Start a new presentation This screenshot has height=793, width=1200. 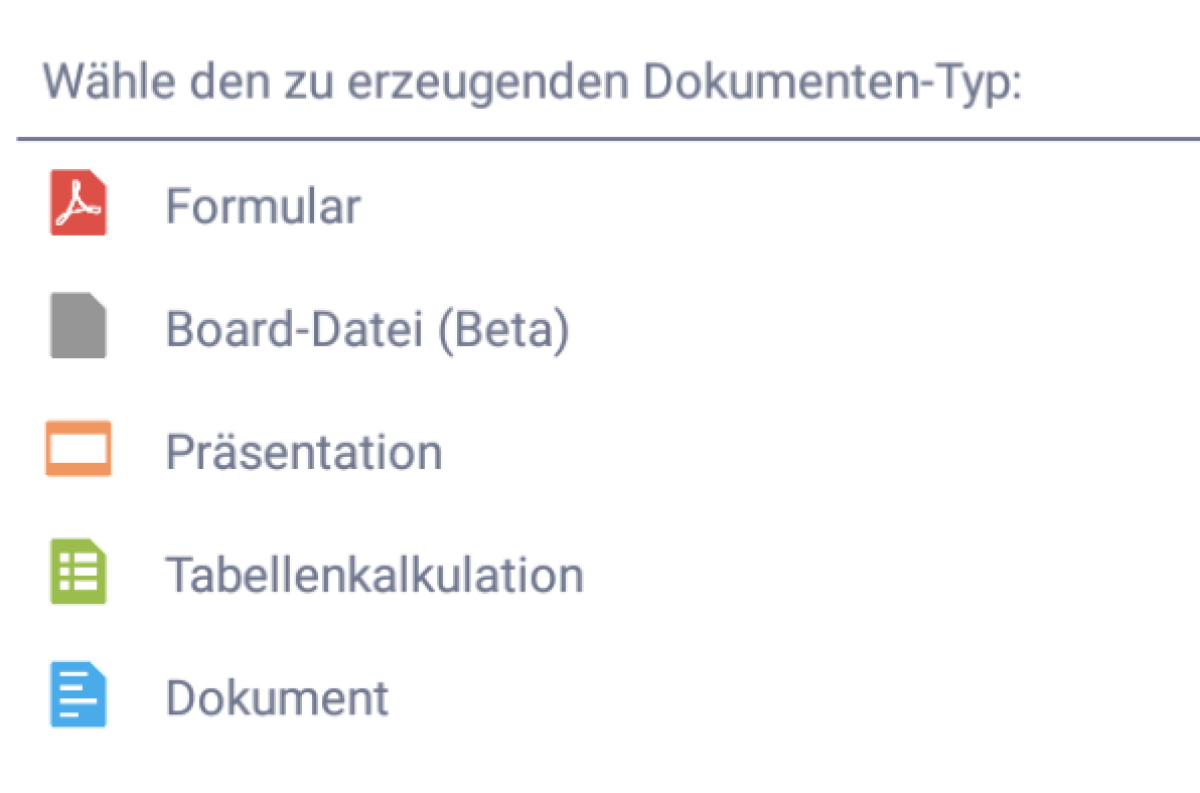pos(304,452)
